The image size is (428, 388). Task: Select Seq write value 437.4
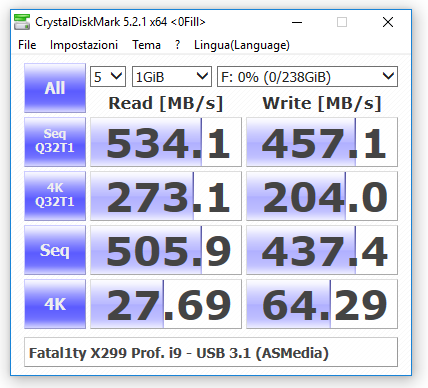(x=322, y=250)
